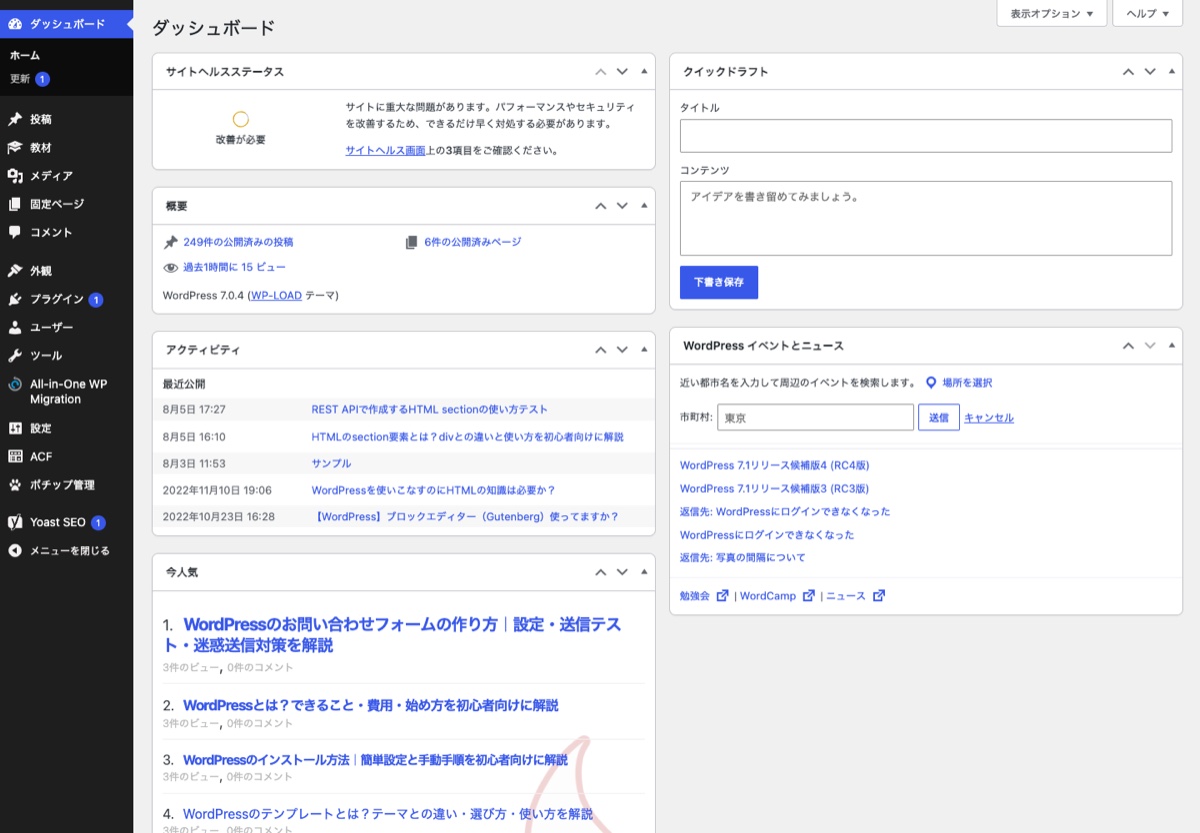Viewport: 1200px width, 833px height.
Task: Collapse the WordPress イベントとニュース panel
Action: coord(1172,345)
